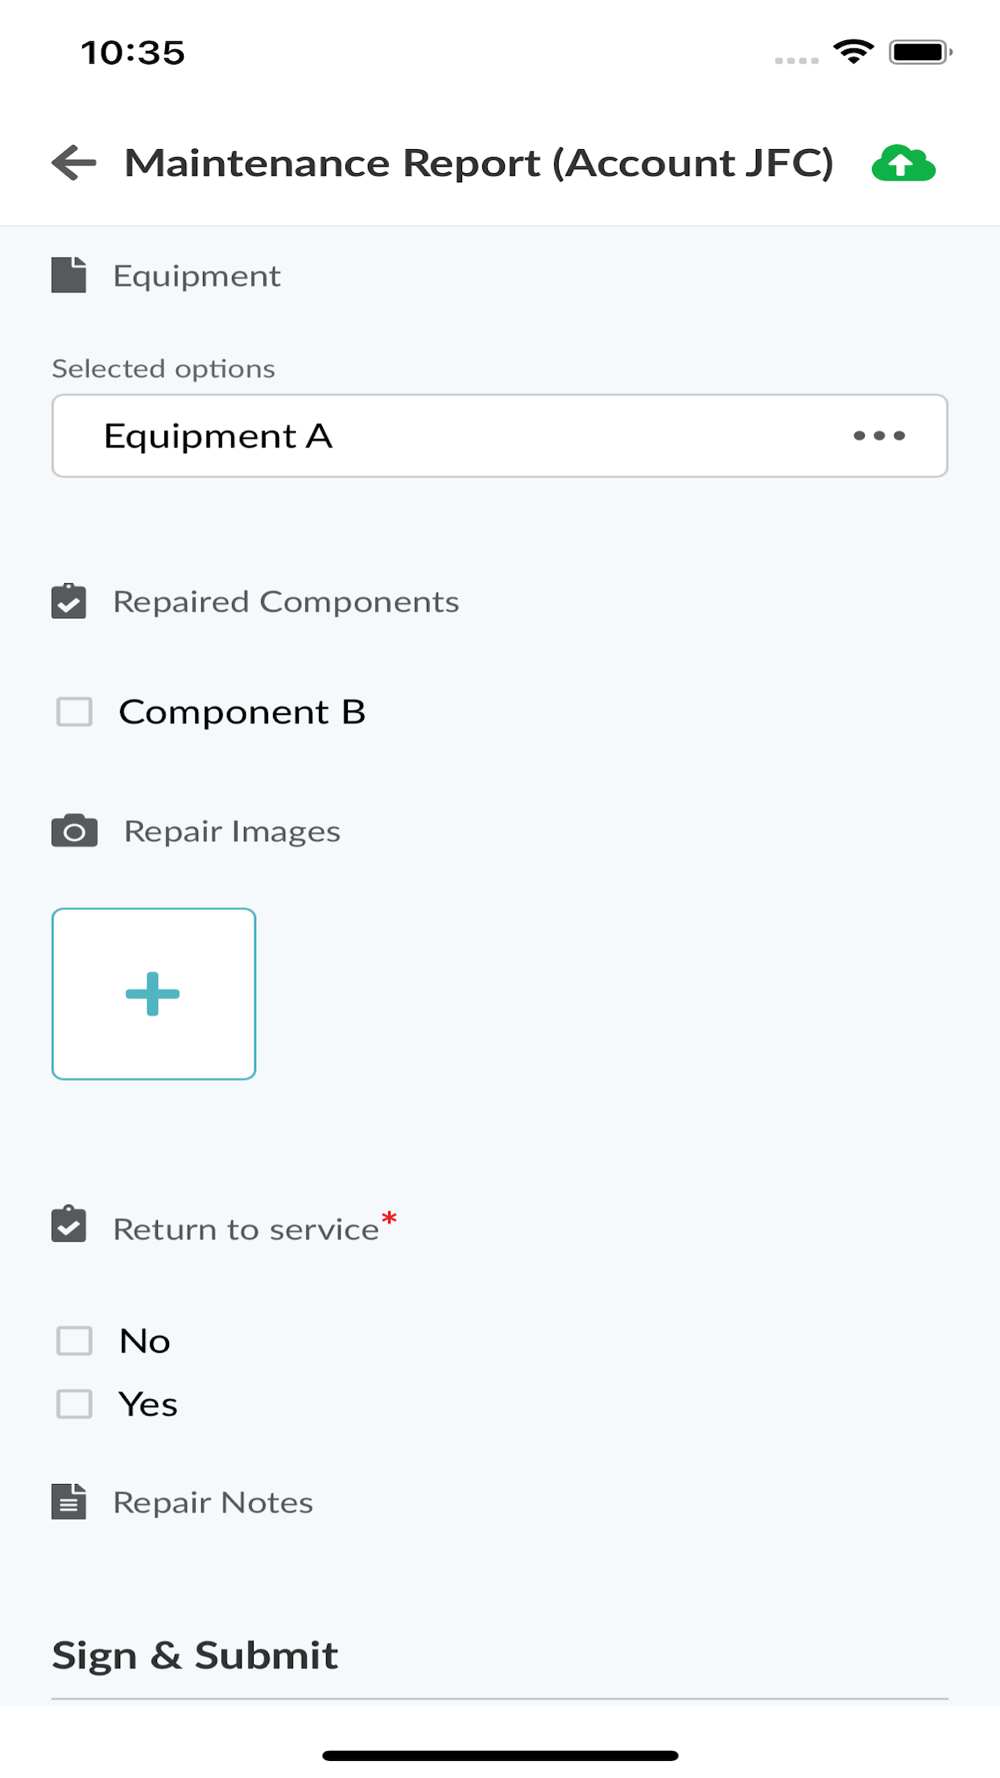Select the No checkbox
Screen dimensions: 1000x1778
click(x=74, y=1341)
